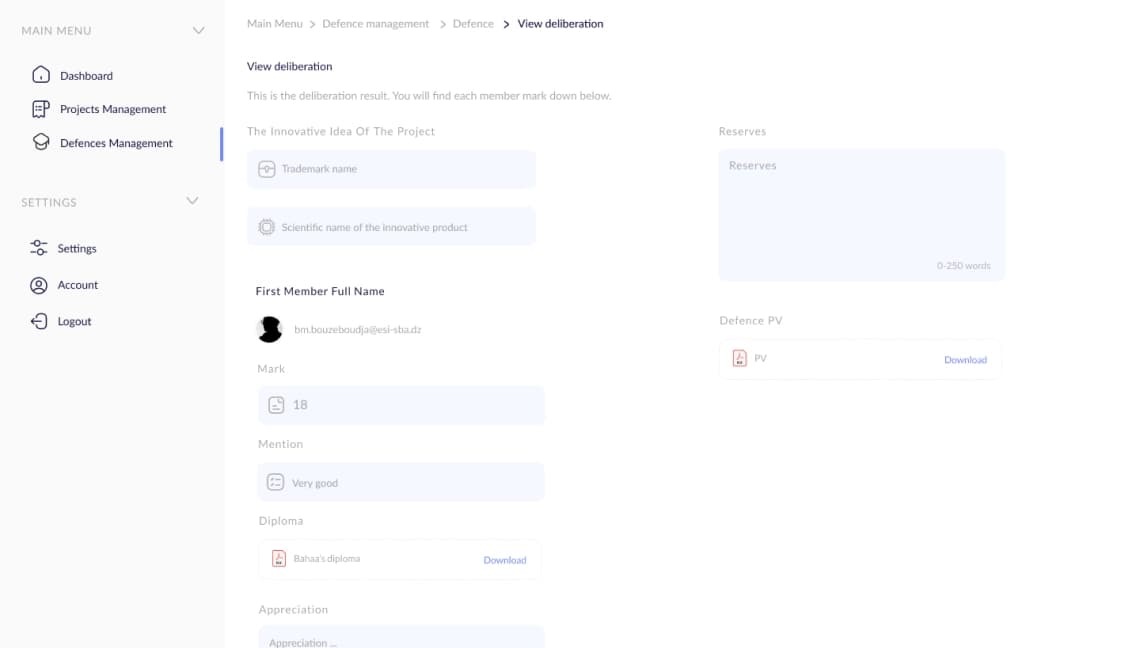Click the PDF icon in Defence PV row
This screenshot has width=1140, height=648.
tap(739, 358)
